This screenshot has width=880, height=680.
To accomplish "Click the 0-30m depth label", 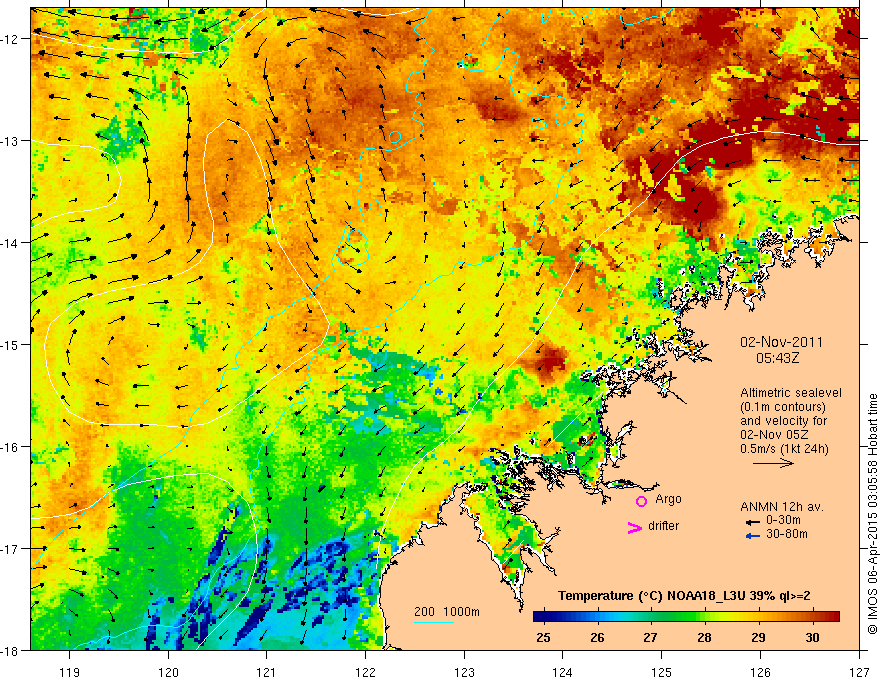I will [783, 521].
